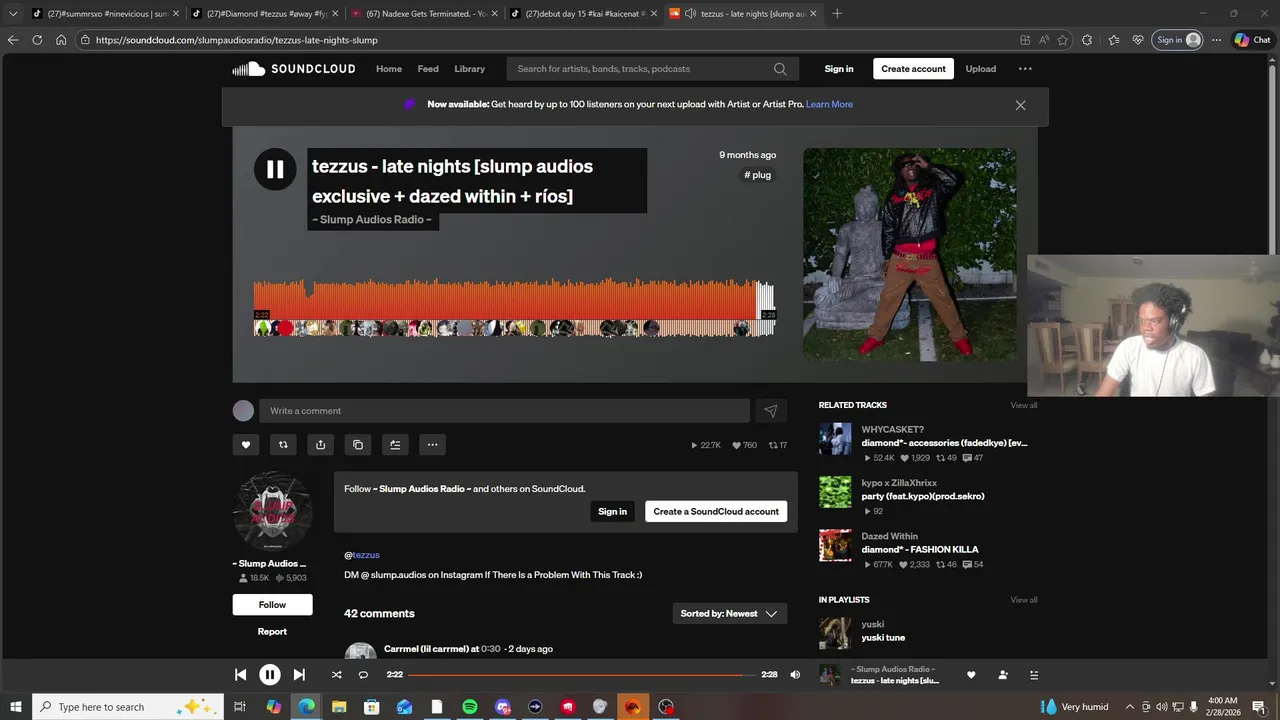Open Spotify from the taskbar
The image size is (1280, 720).
[470, 707]
